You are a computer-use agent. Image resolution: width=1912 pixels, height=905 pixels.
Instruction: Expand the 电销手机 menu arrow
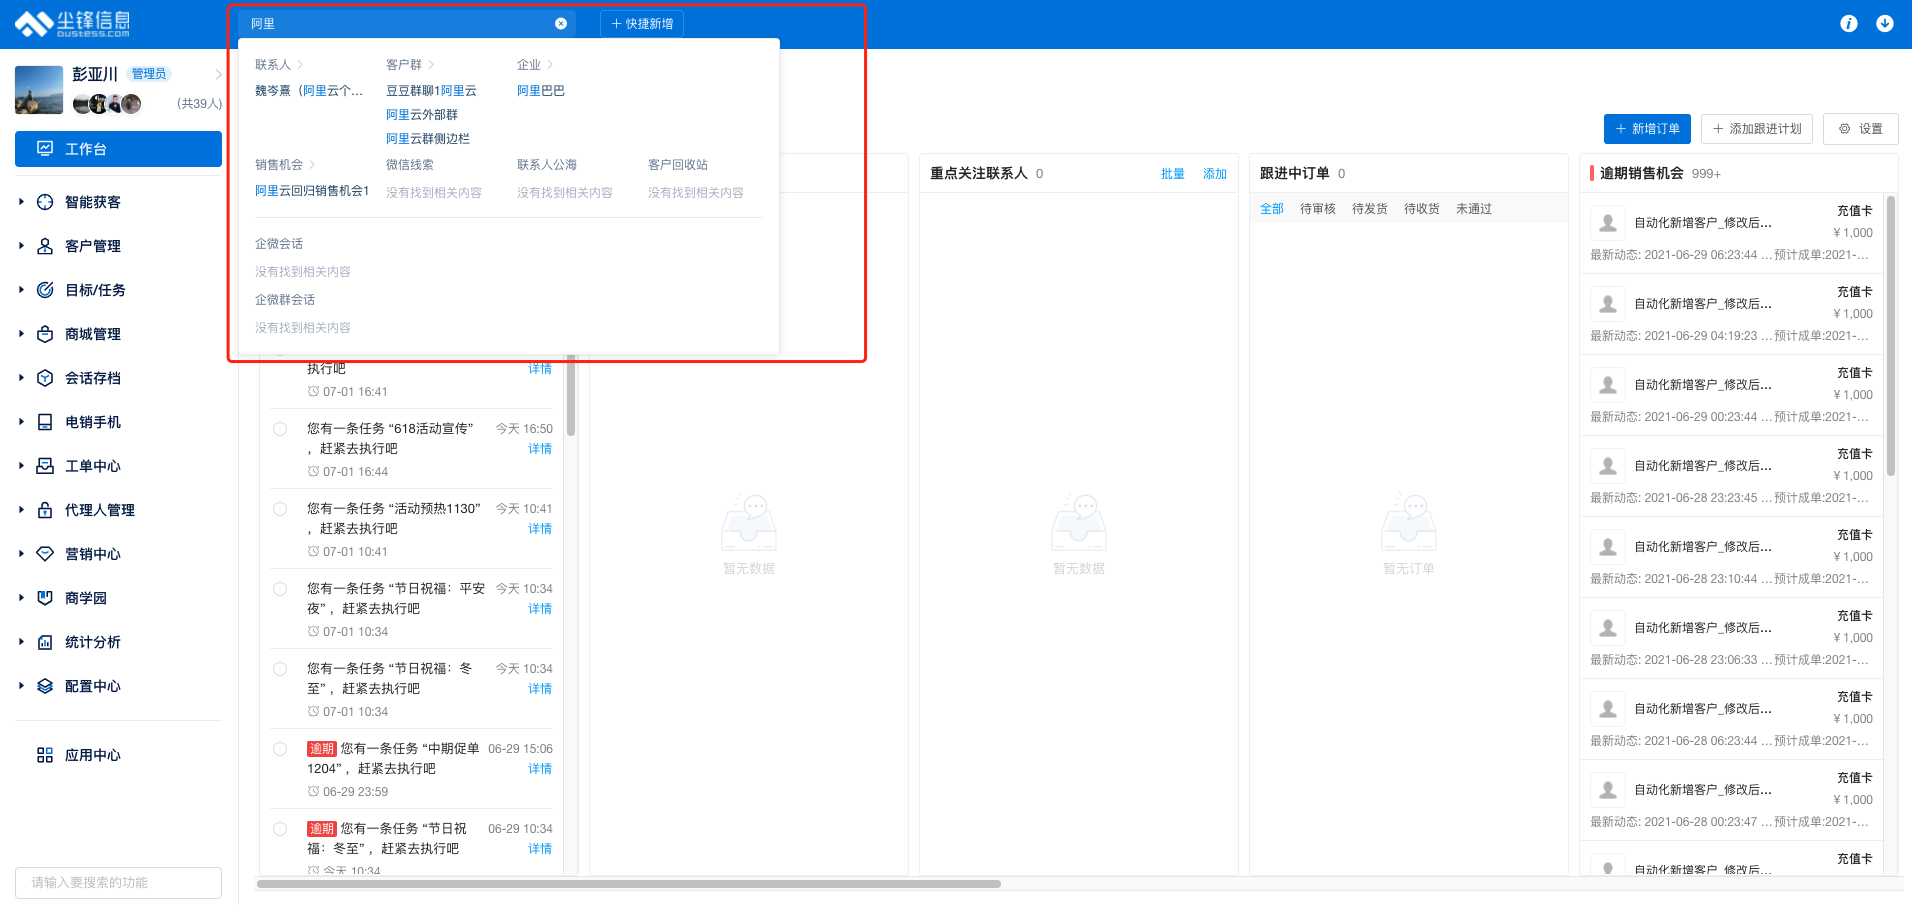[x=21, y=422]
